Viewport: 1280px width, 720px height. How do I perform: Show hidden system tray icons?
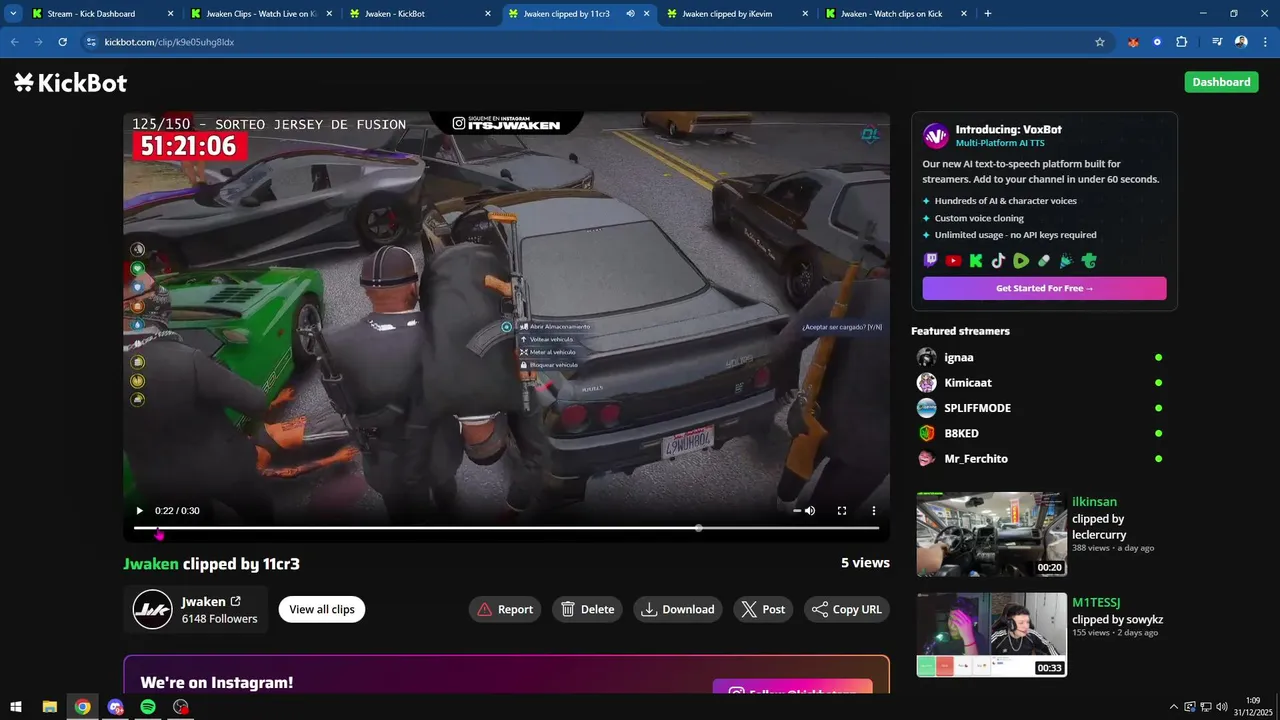click(x=1175, y=707)
